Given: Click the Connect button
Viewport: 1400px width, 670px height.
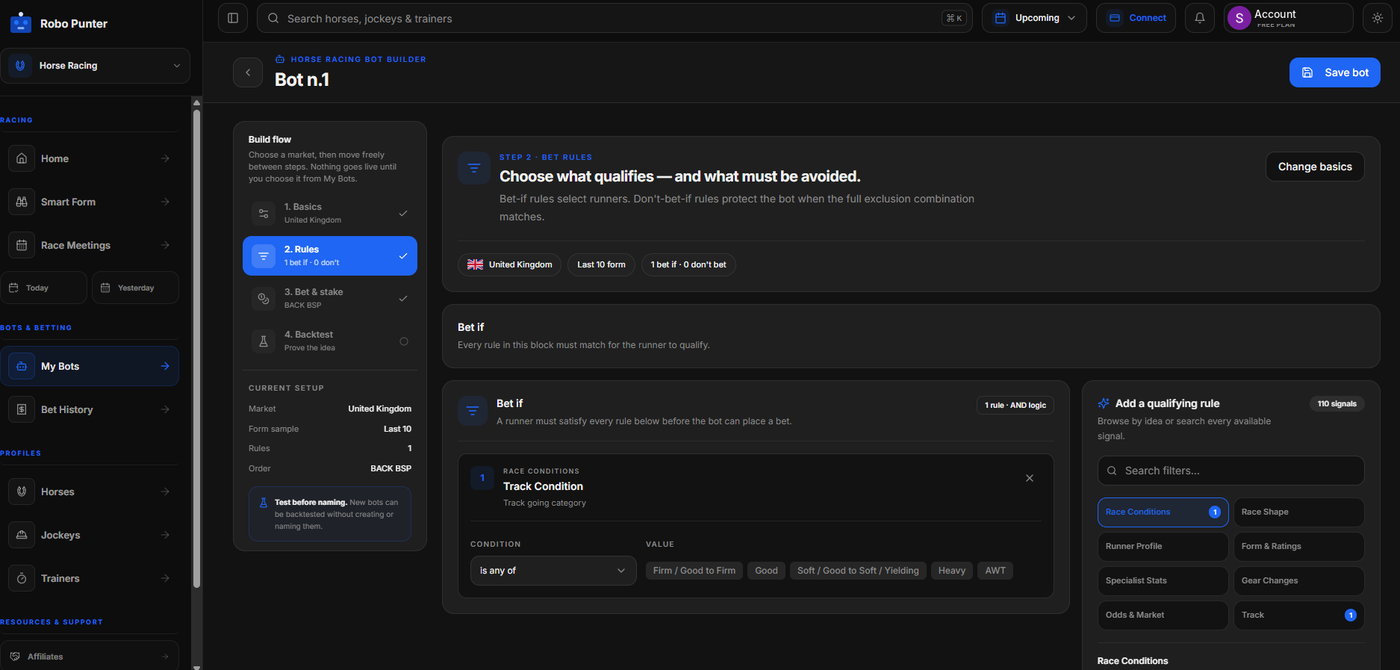Looking at the screenshot, I should [x=1136, y=18].
